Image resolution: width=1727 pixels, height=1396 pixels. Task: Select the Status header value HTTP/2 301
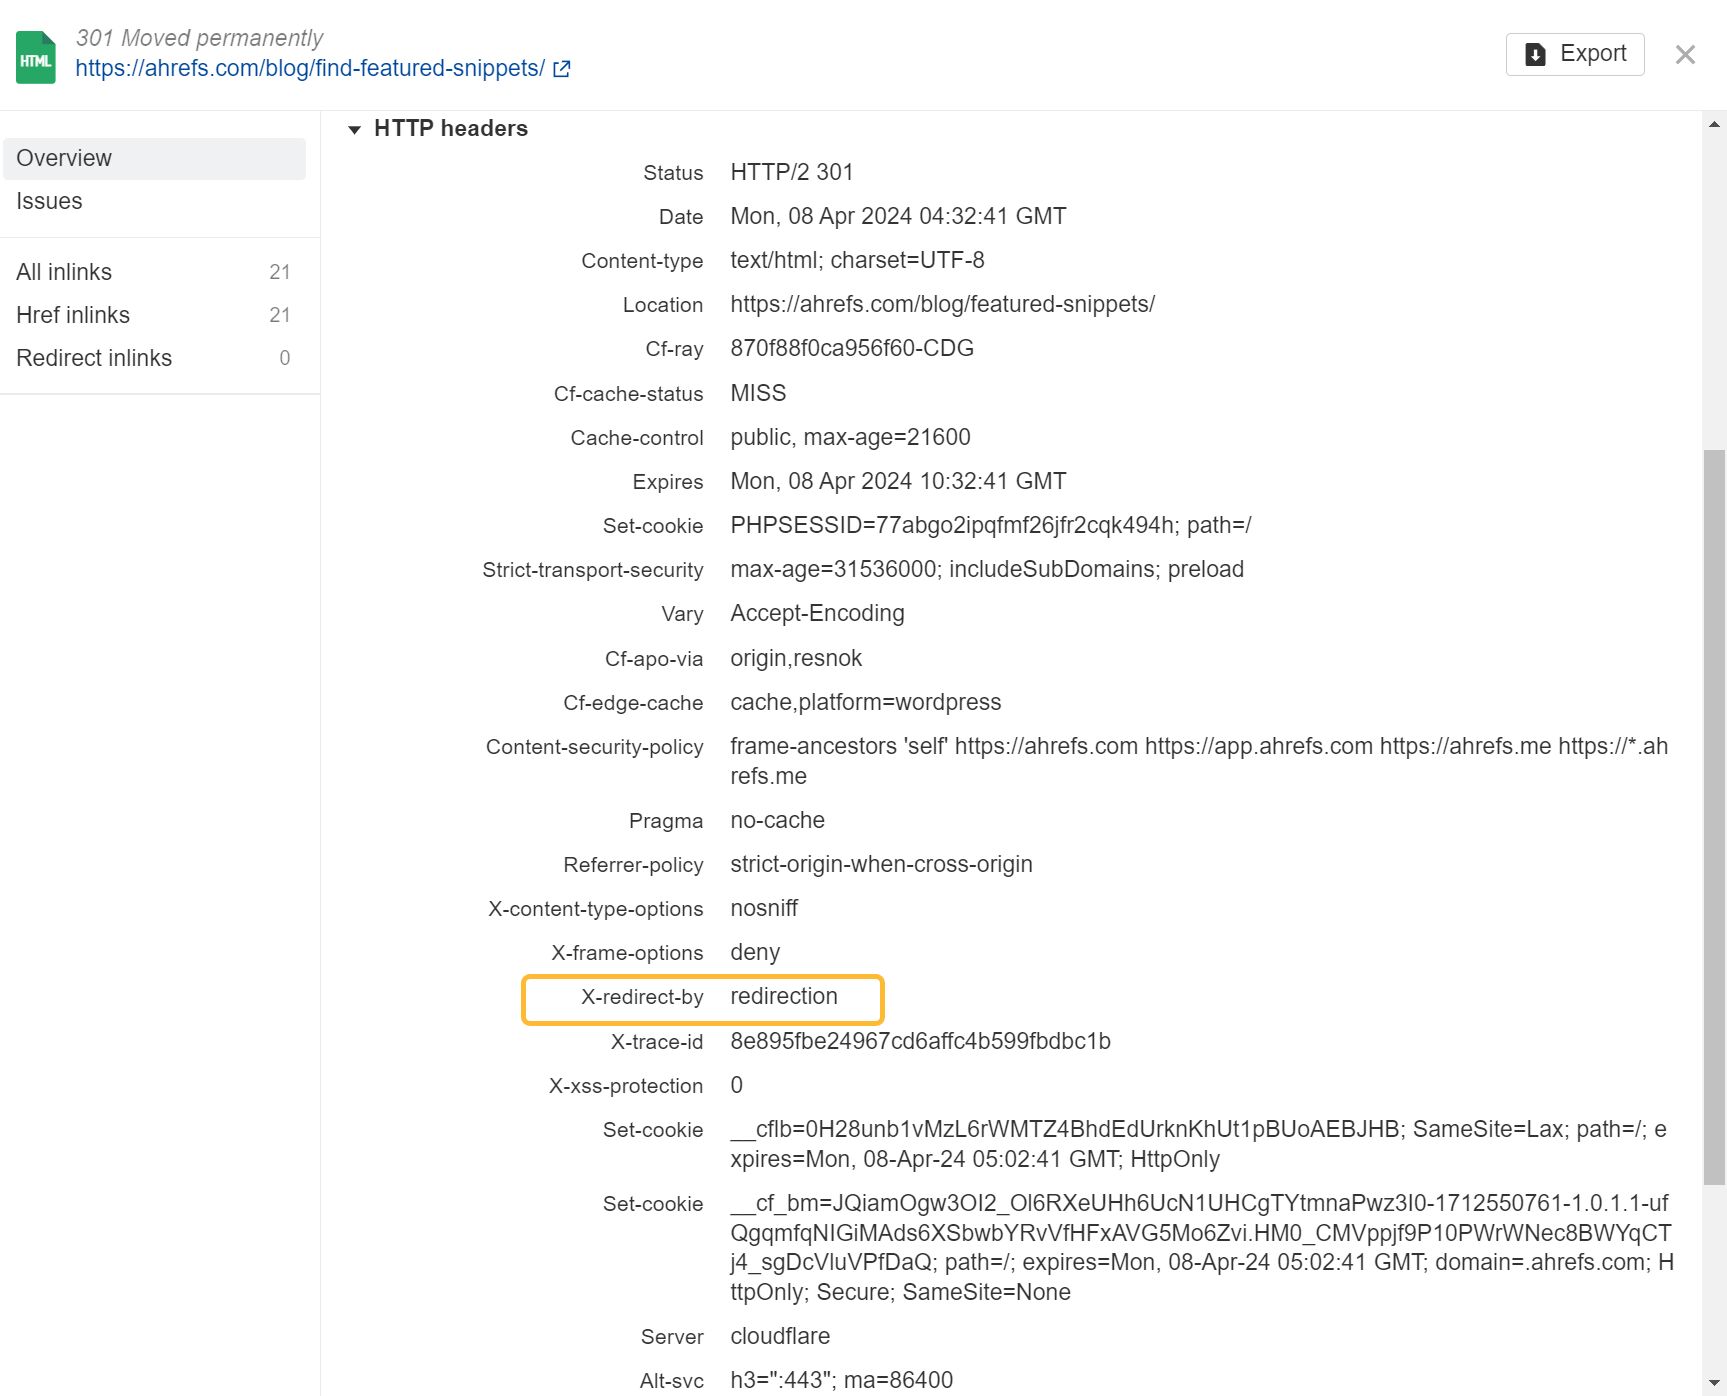[x=790, y=172]
